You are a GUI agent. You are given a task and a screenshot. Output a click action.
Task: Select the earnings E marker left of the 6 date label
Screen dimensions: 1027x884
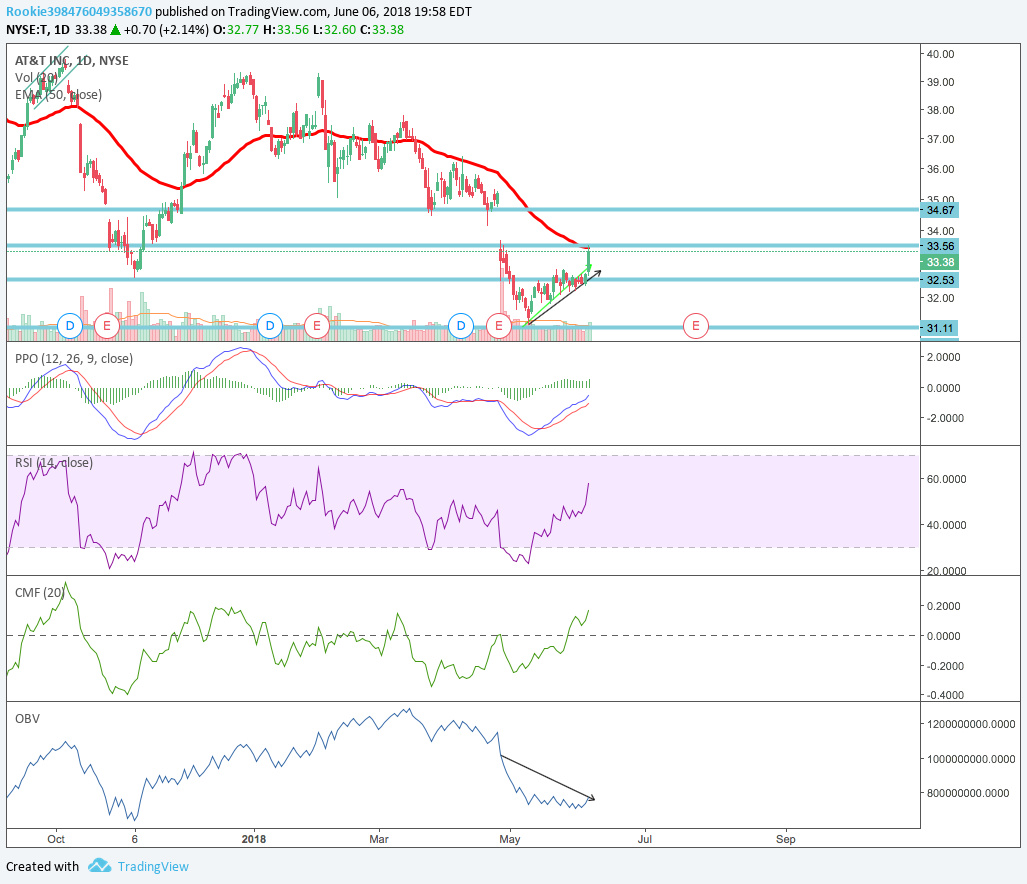(x=107, y=325)
